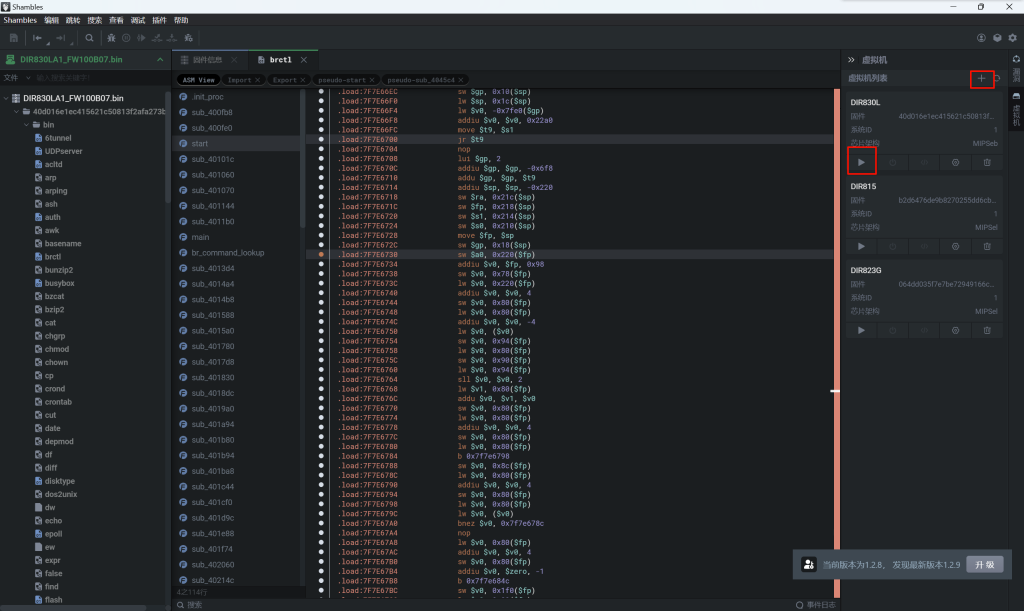1024x611 pixels.
Task: Open the global settings gear at top right
Action: pos(1012,38)
